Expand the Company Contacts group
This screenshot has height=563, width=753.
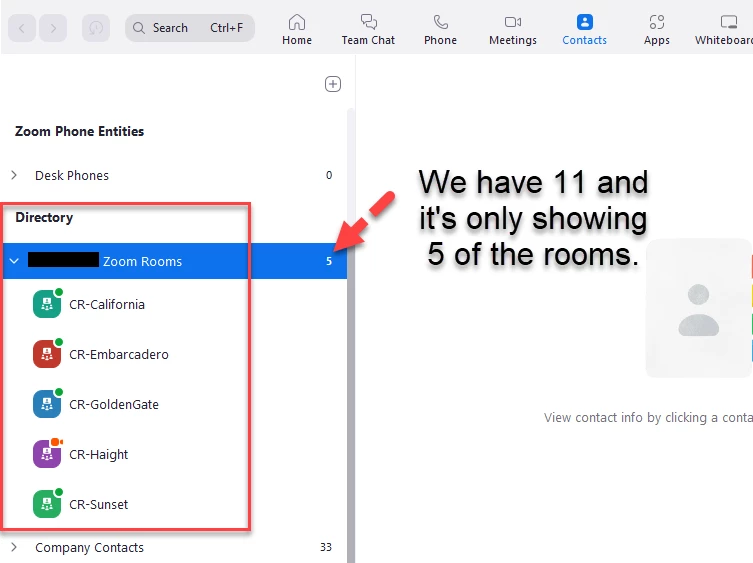[x=14, y=547]
